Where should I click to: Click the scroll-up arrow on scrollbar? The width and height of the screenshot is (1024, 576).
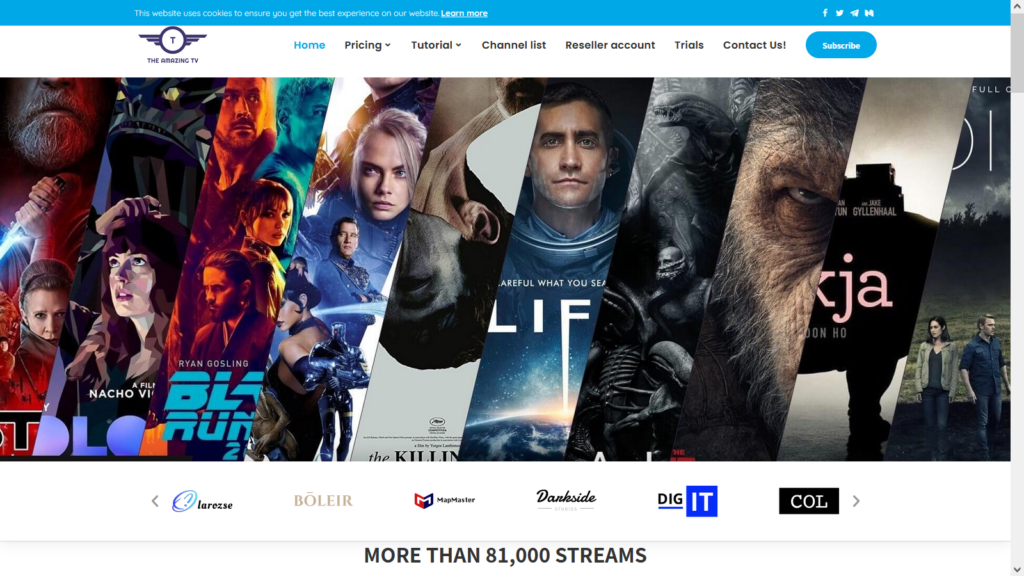point(1017,5)
